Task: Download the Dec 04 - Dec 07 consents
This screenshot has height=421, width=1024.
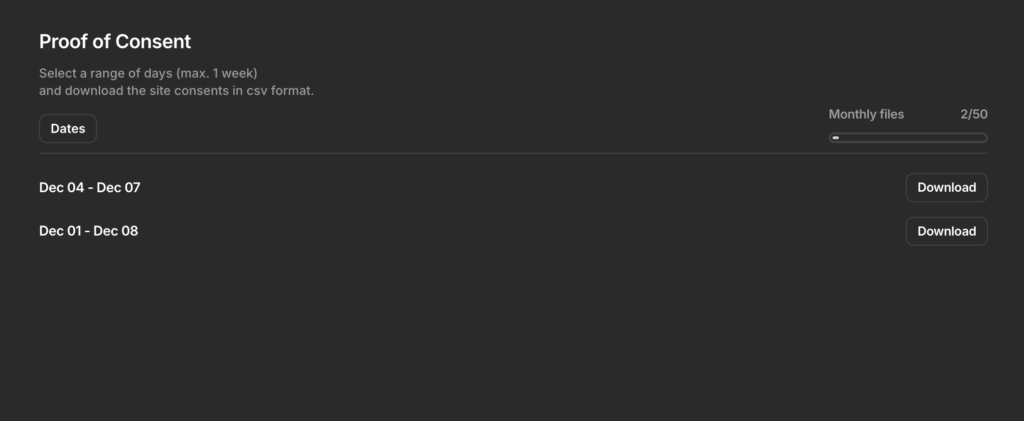Action: click(x=946, y=187)
